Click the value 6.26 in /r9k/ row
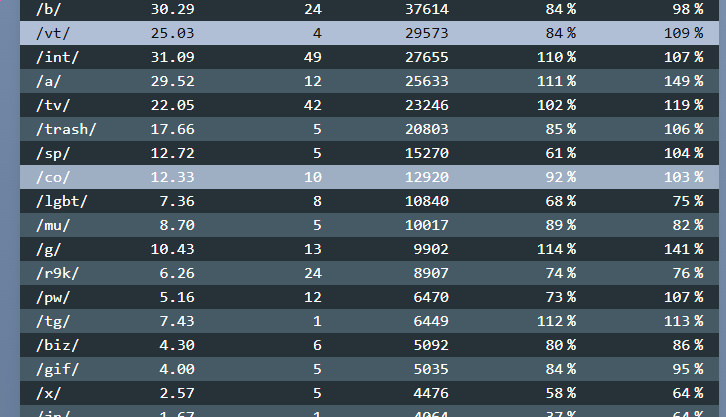Image resolution: width=726 pixels, height=417 pixels. (177, 274)
